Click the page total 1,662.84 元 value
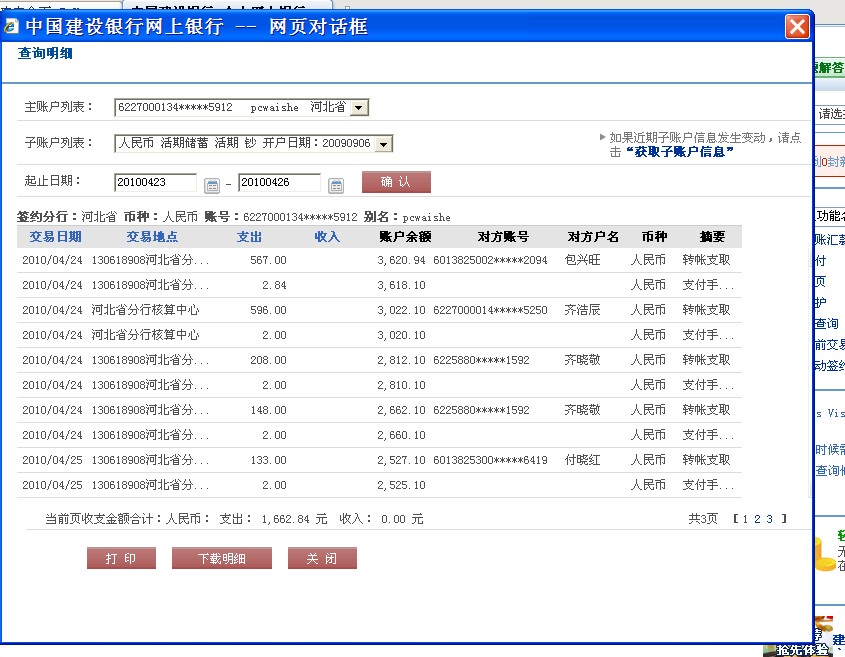 [294, 519]
